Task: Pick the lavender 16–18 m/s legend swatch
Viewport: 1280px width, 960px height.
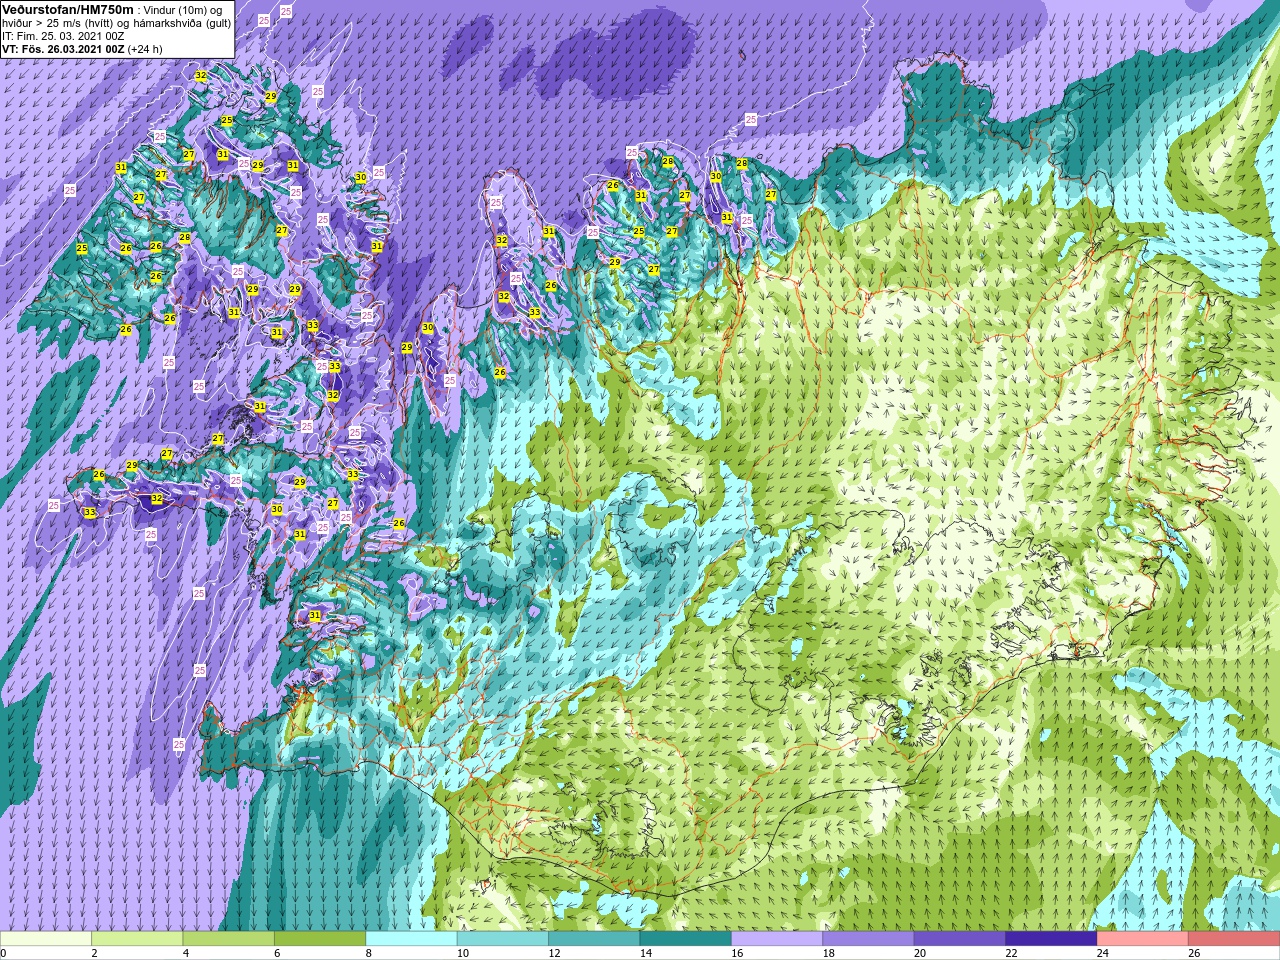Action: click(777, 939)
